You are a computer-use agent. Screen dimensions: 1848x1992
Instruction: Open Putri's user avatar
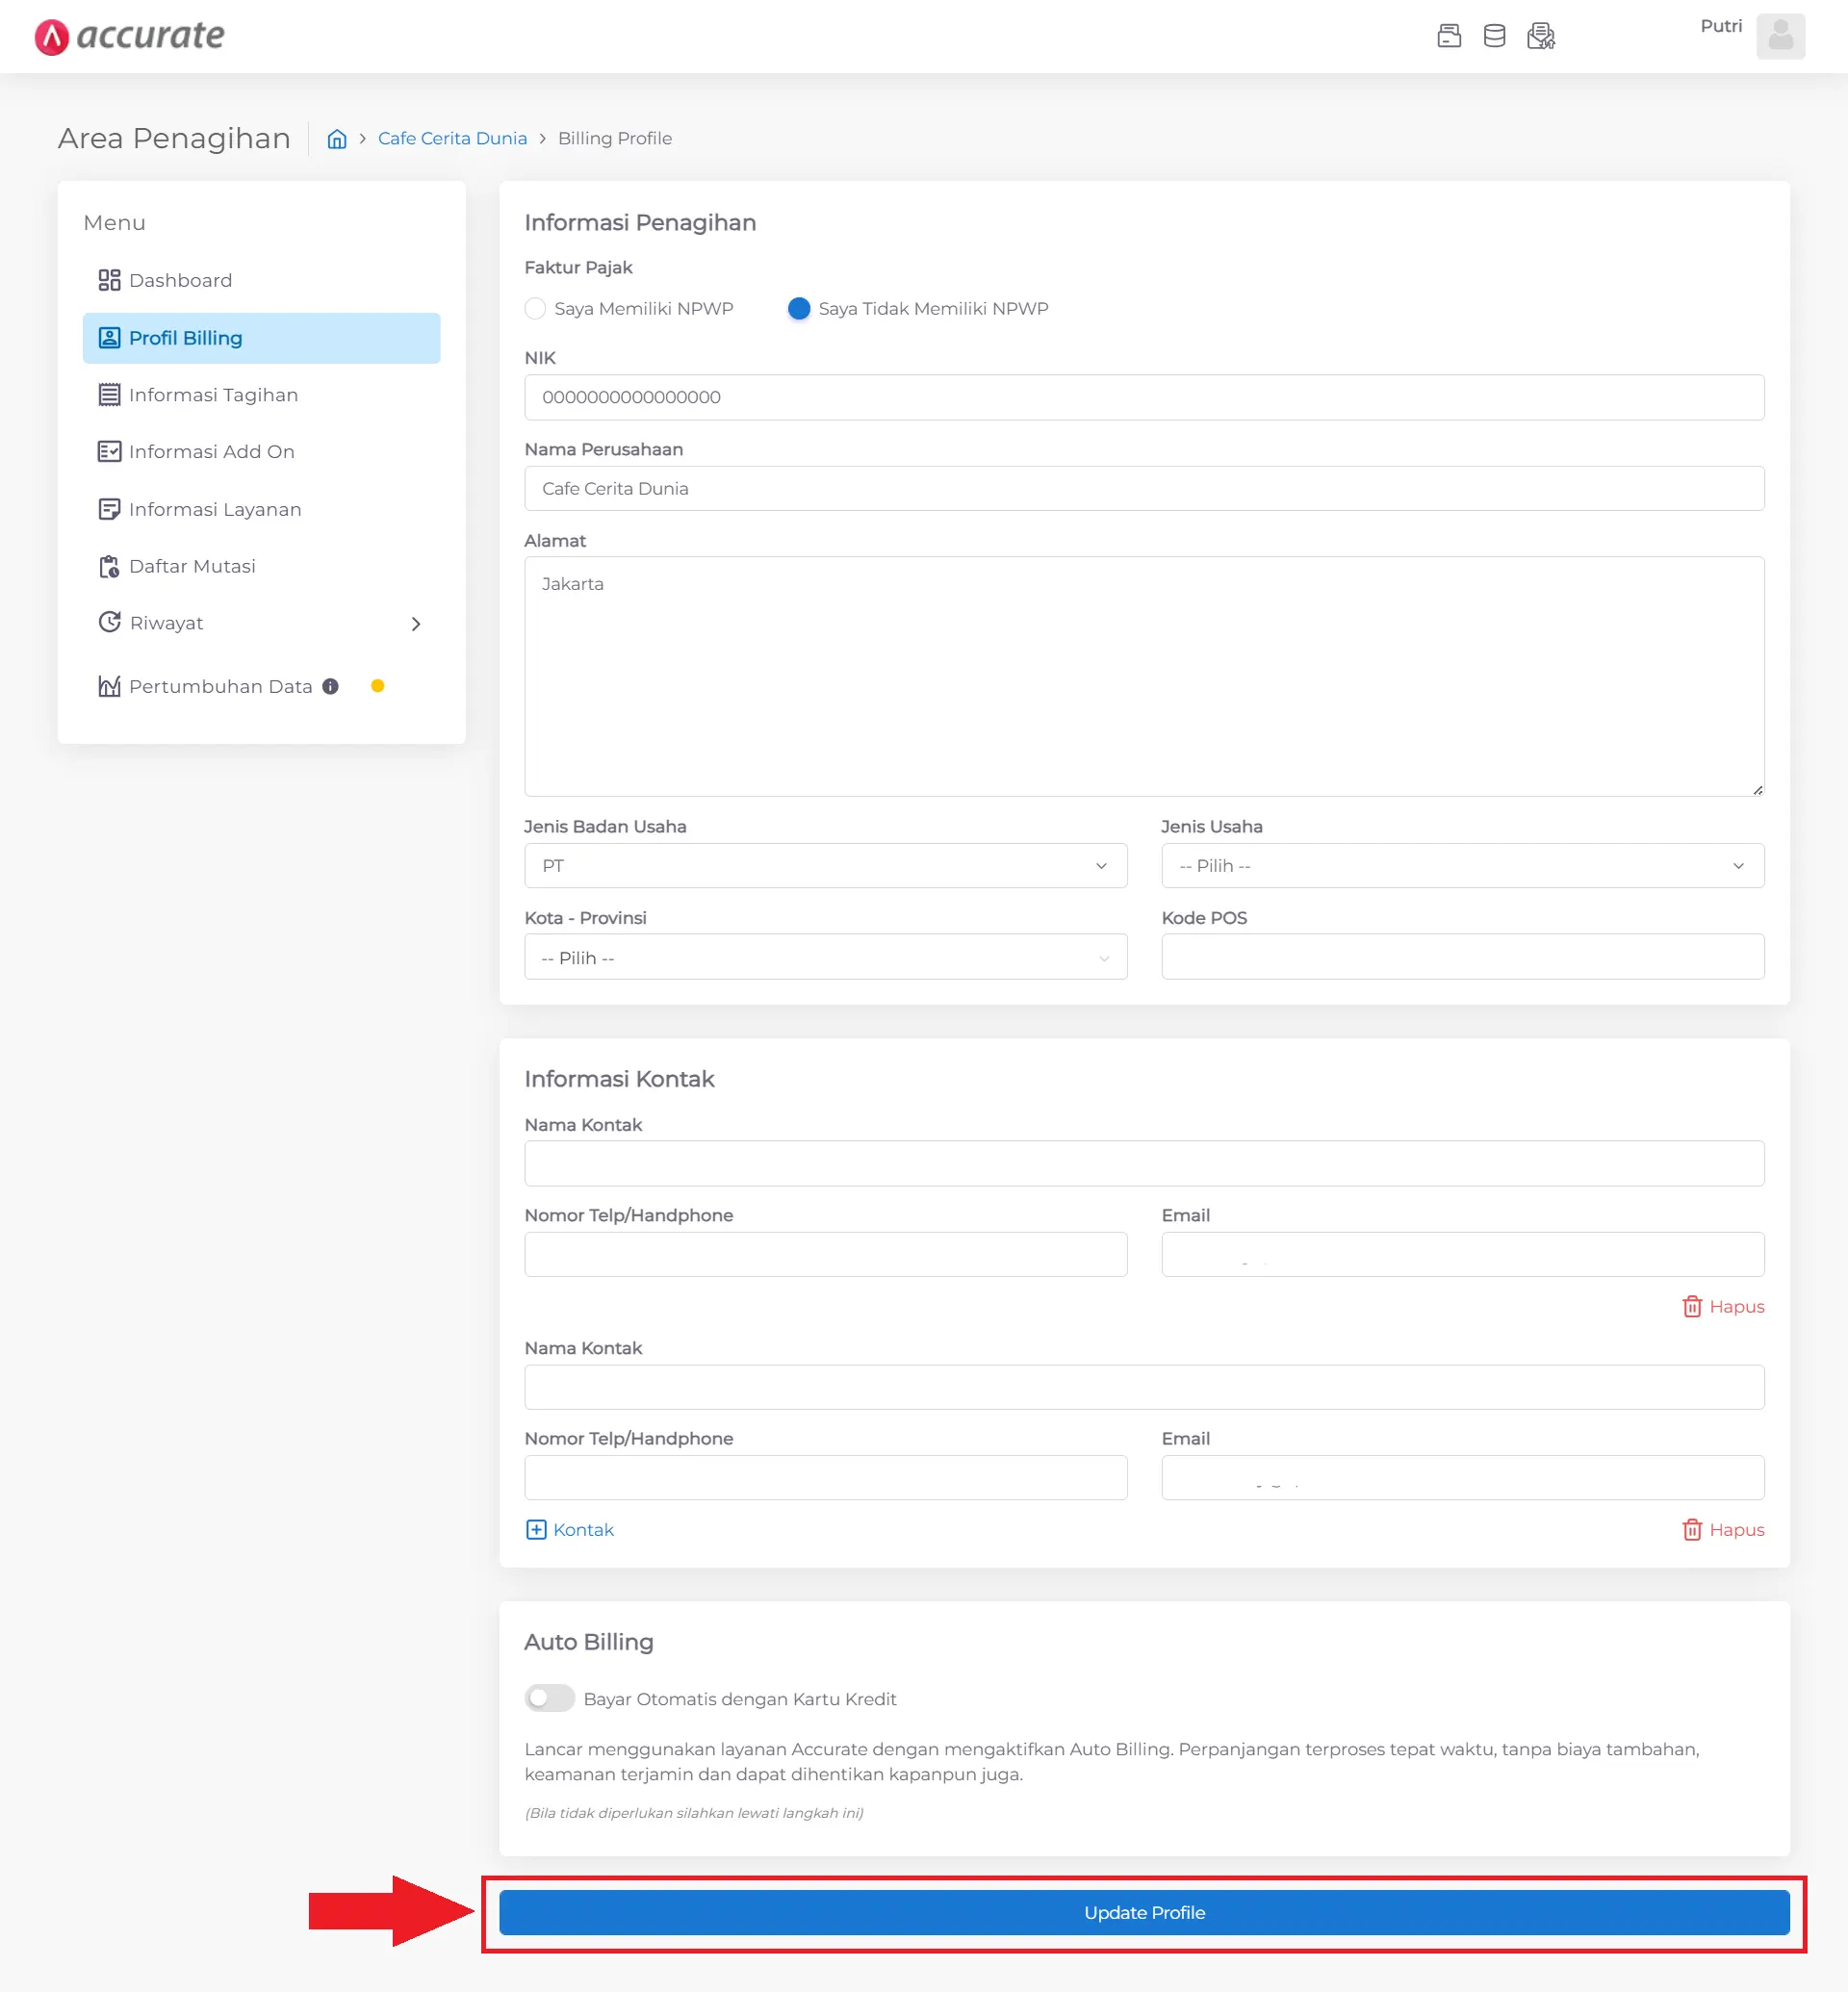point(1780,36)
